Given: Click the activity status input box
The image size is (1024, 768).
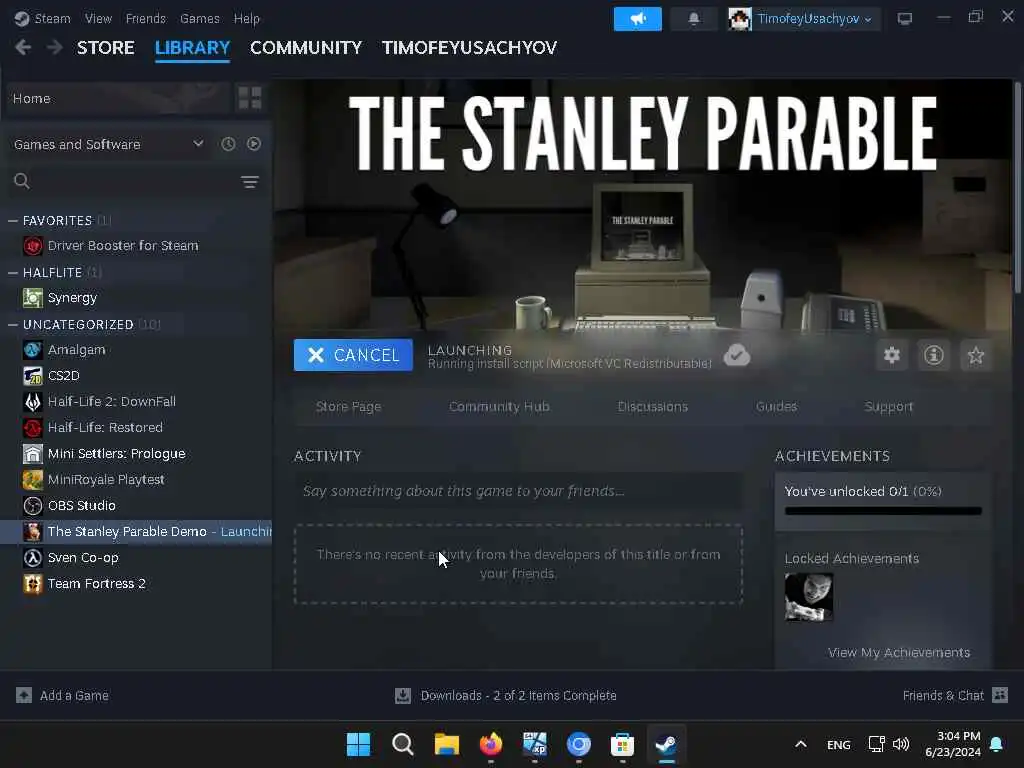Looking at the screenshot, I should [x=519, y=491].
